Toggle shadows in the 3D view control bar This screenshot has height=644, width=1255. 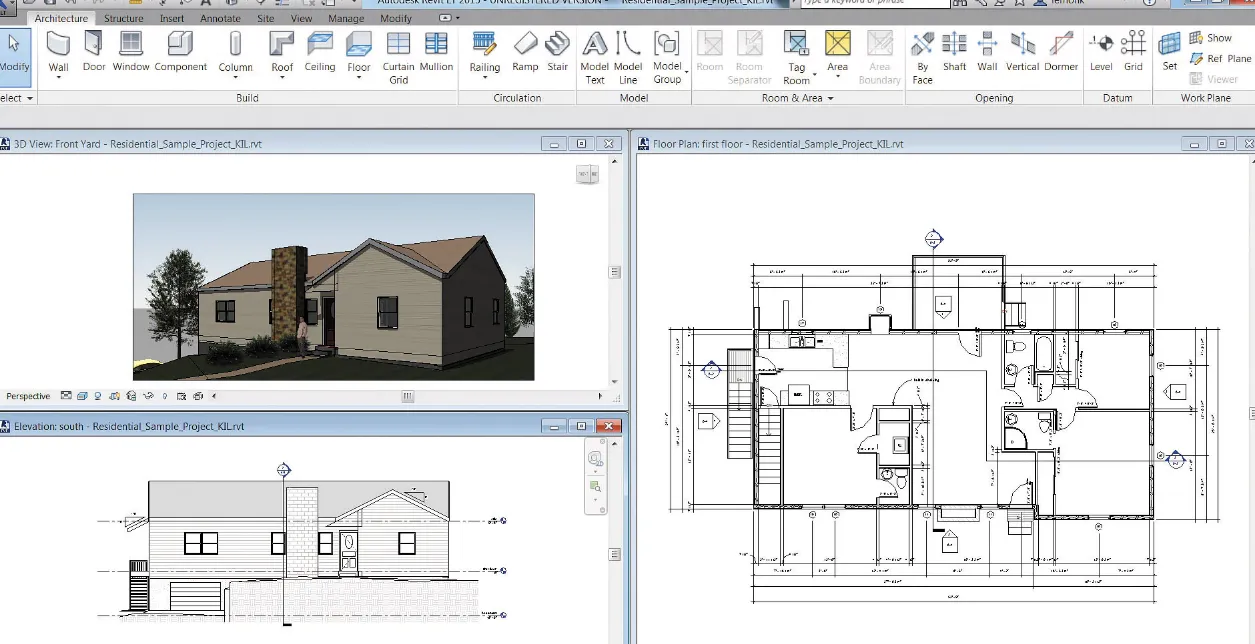114,394
